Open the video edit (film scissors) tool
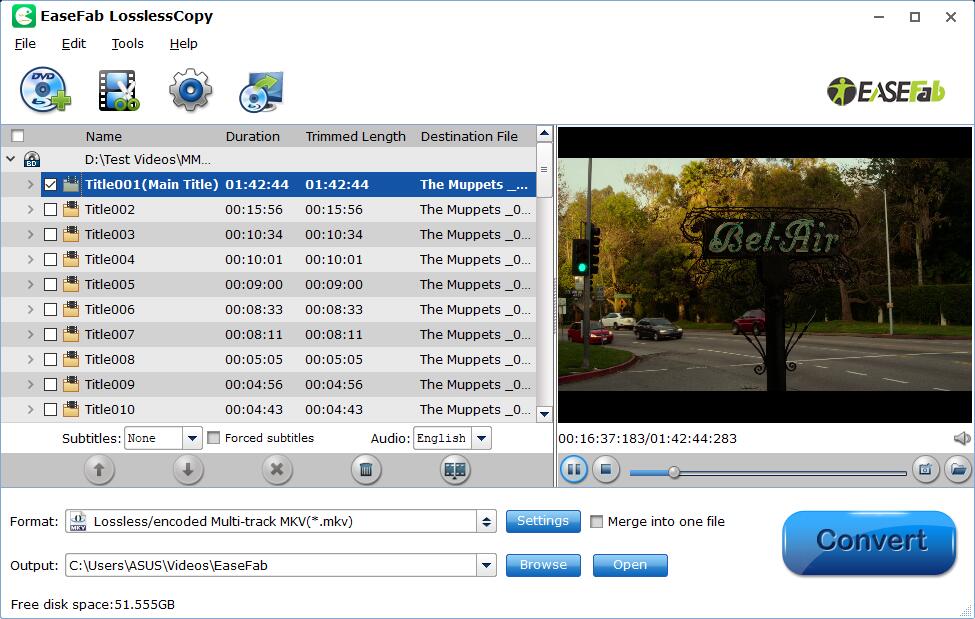 [118, 91]
